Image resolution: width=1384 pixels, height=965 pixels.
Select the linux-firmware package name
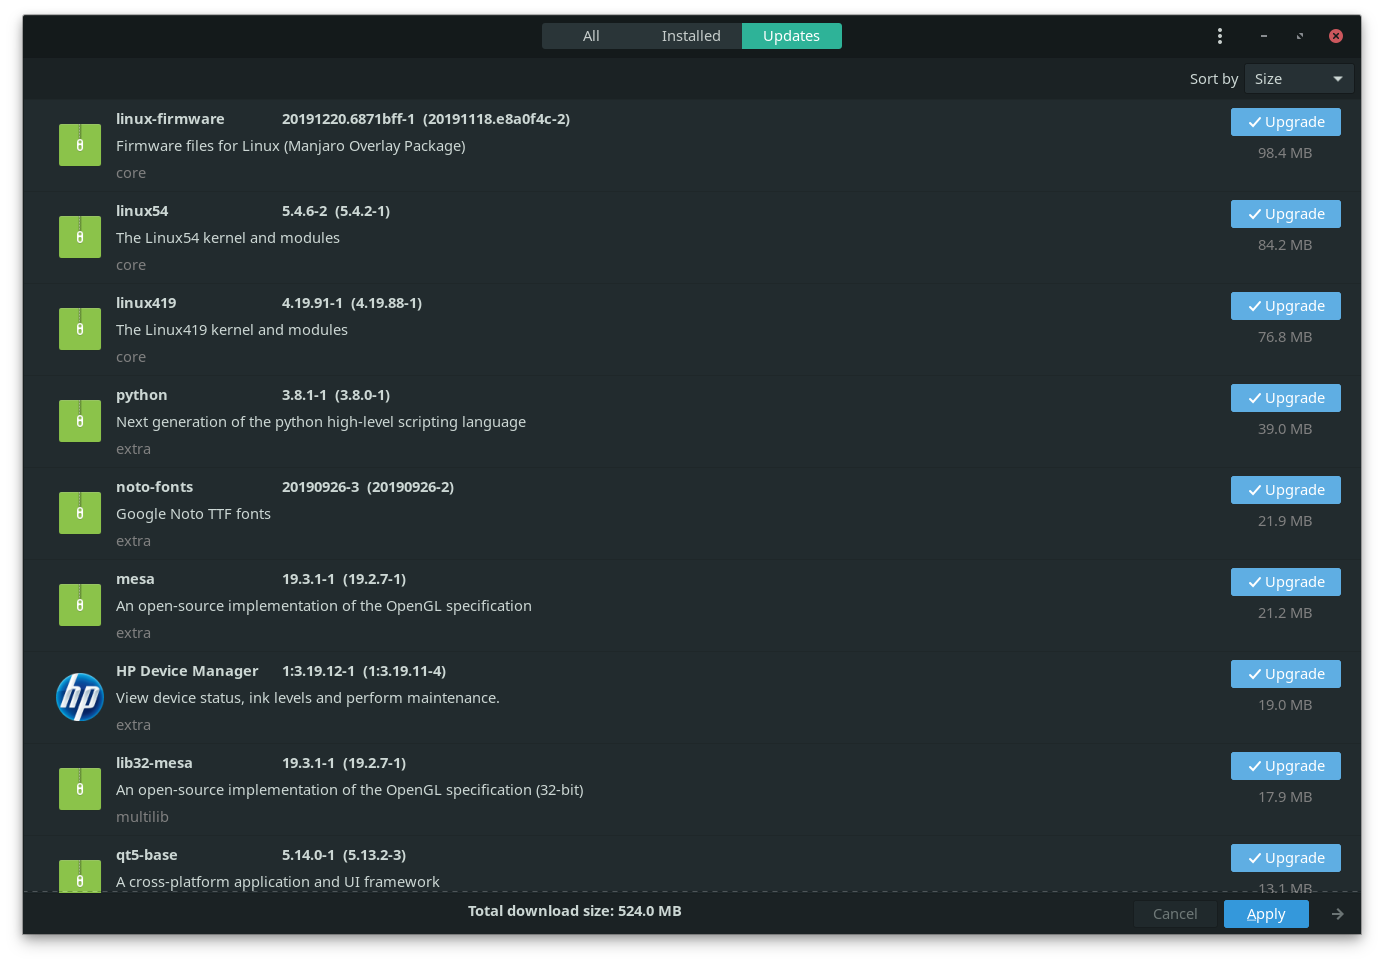(170, 119)
